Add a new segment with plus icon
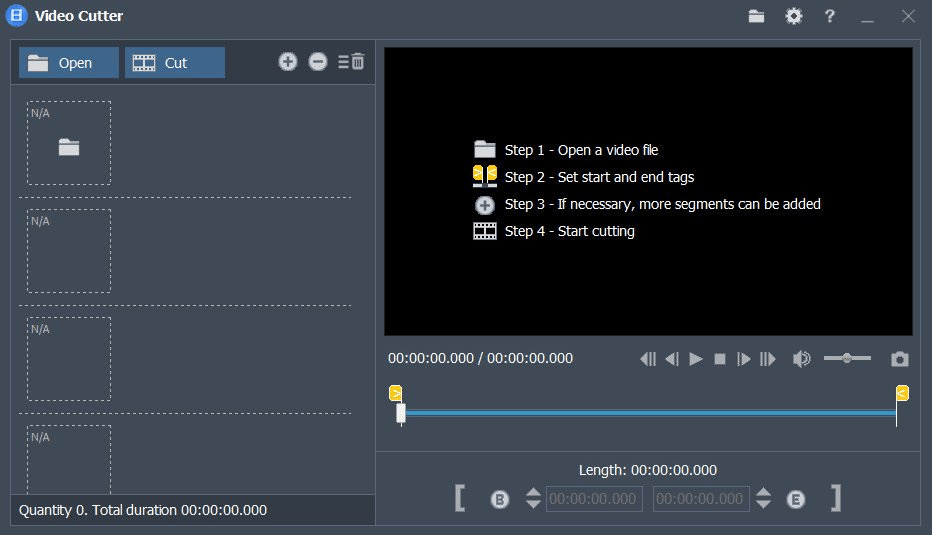The height and width of the screenshot is (535, 932). pos(288,62)
